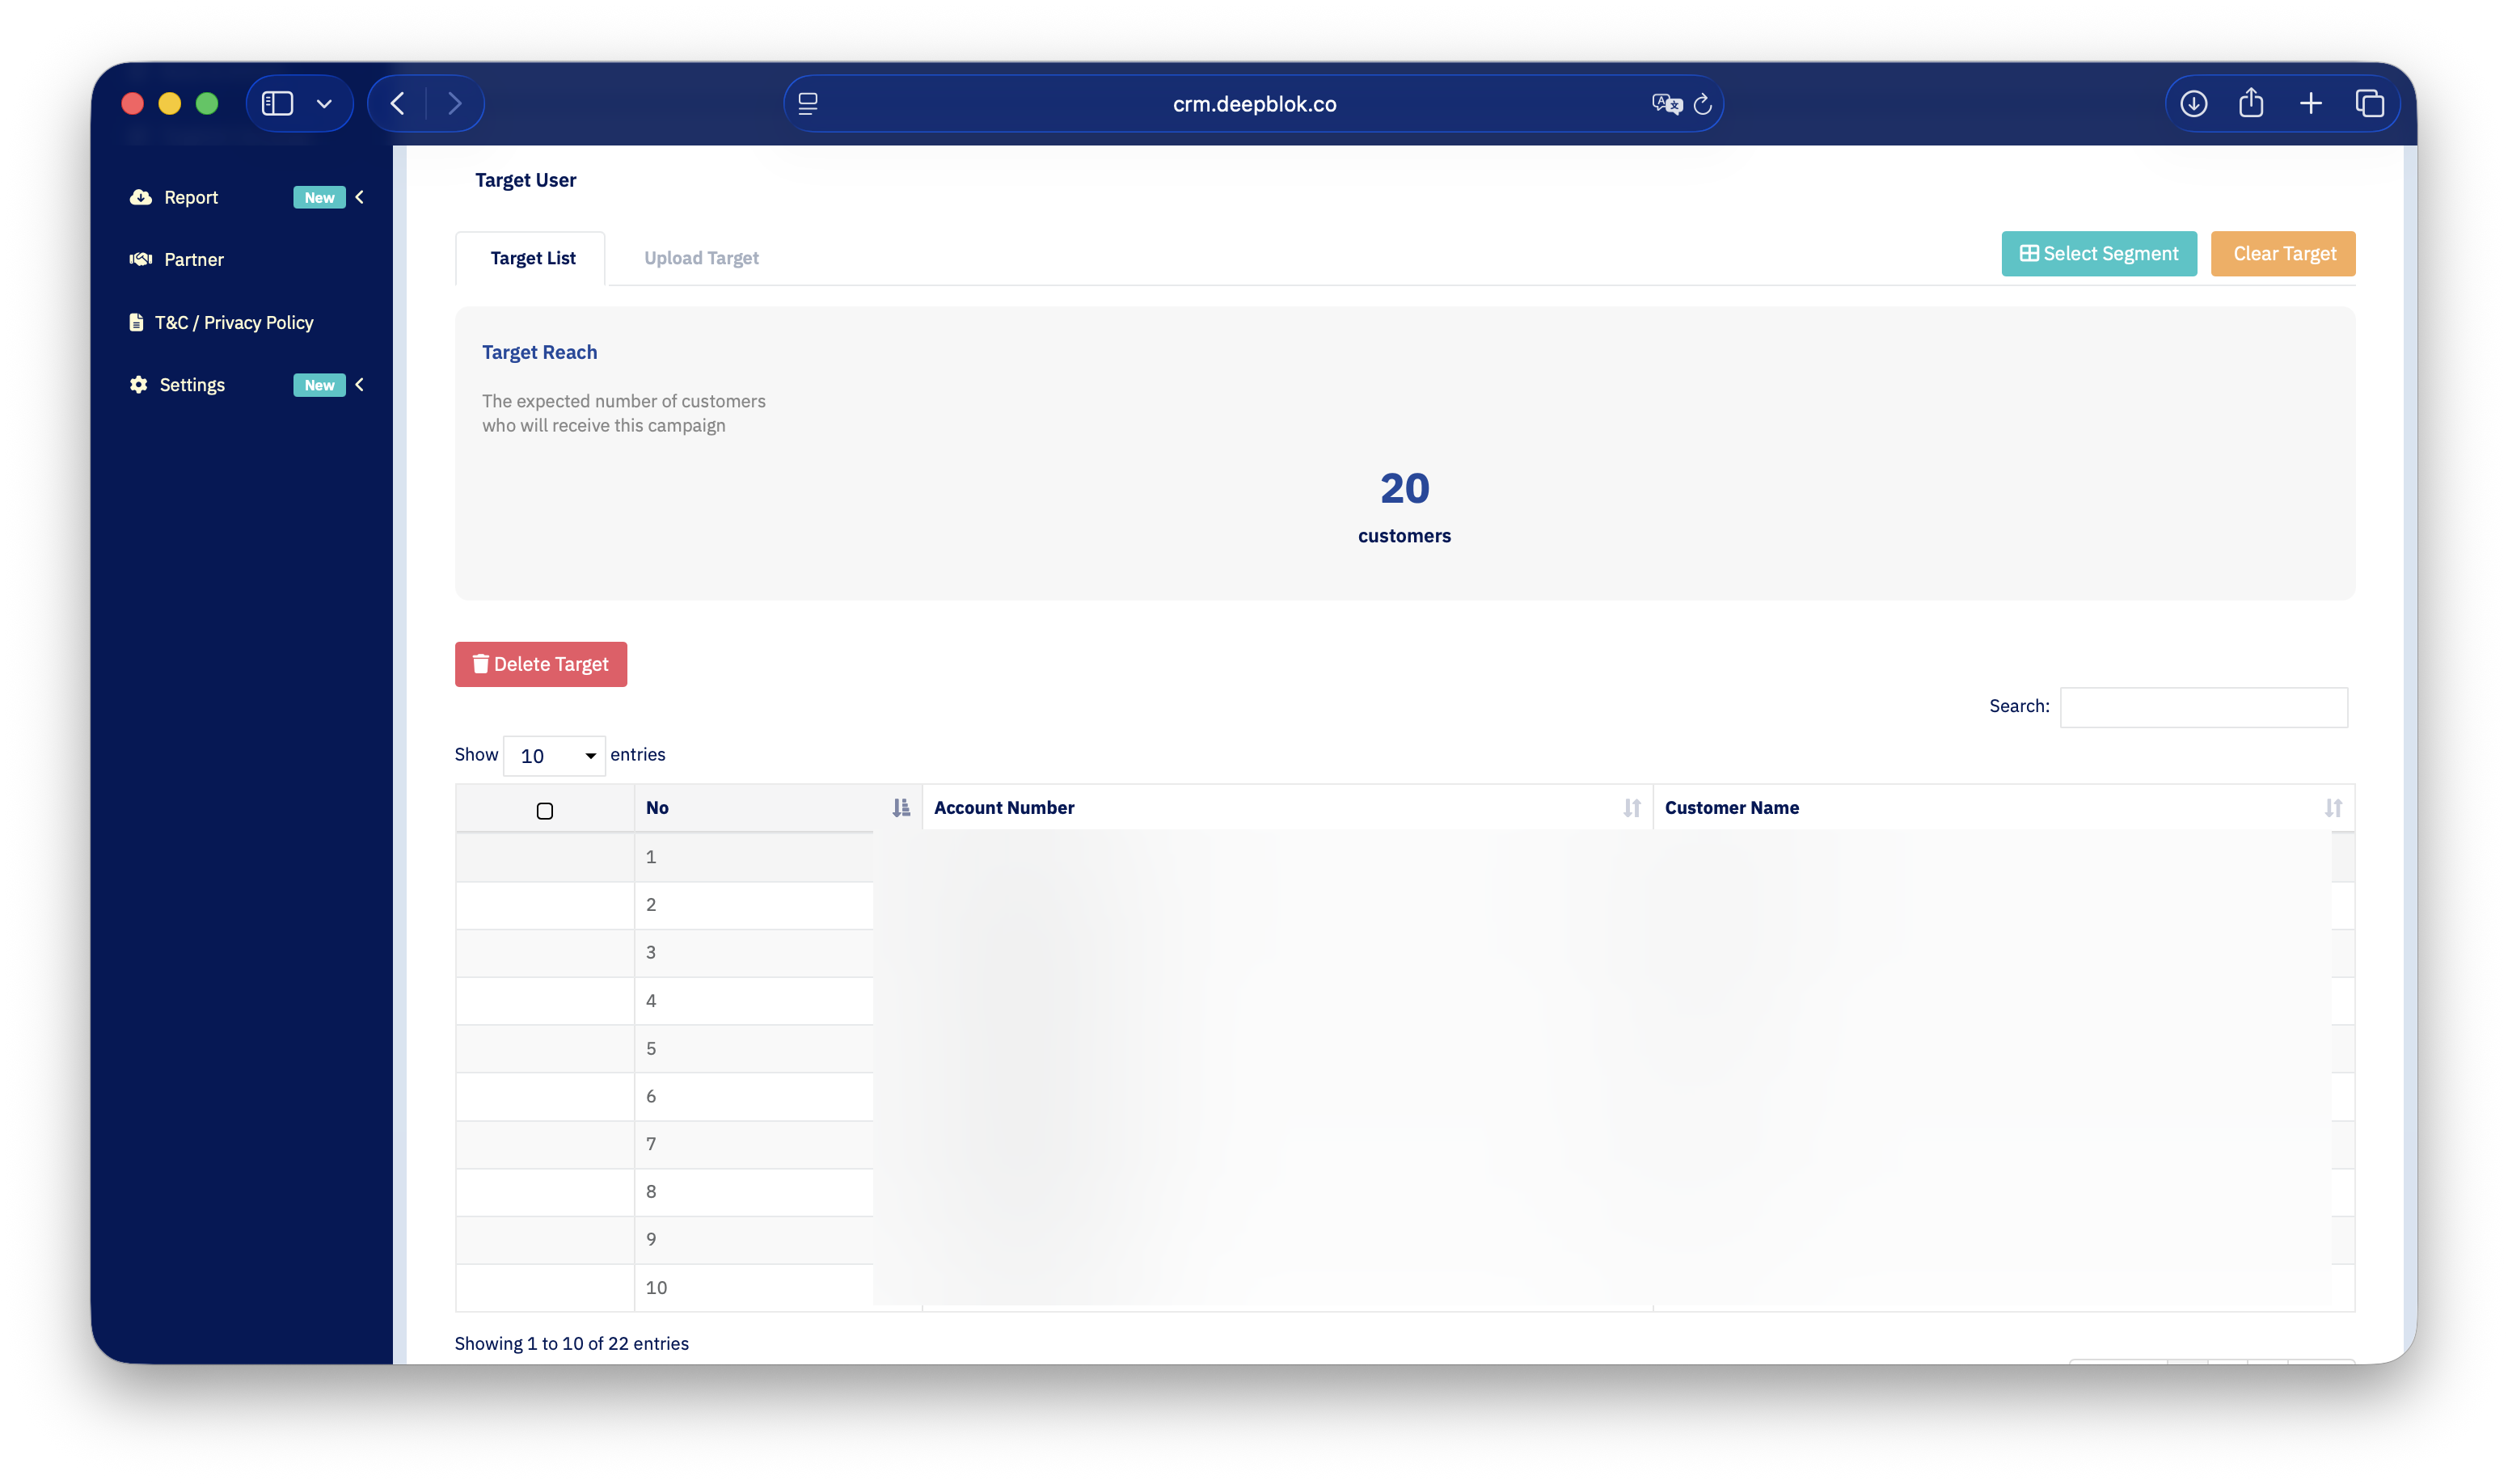Go forward with the browser forward arrow

tap(455, 103)
